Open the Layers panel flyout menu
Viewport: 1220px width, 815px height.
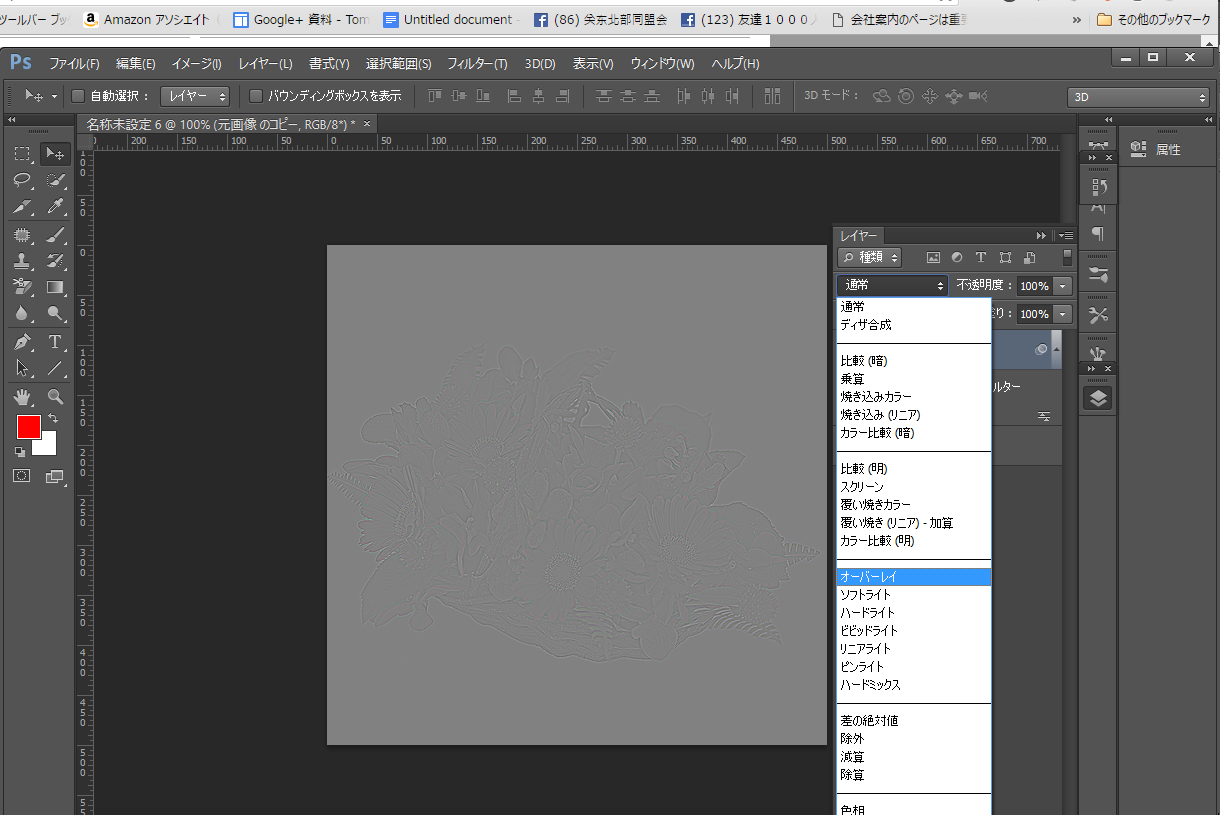(x=1065, y=235)
